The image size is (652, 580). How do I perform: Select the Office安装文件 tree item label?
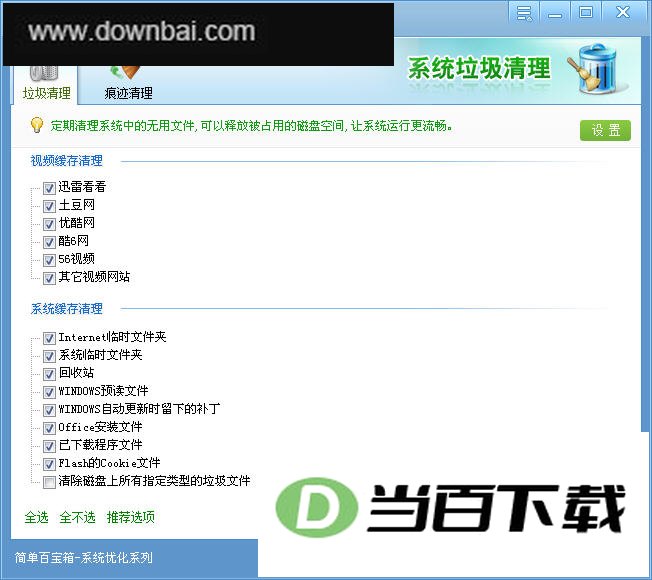[100, 427]
